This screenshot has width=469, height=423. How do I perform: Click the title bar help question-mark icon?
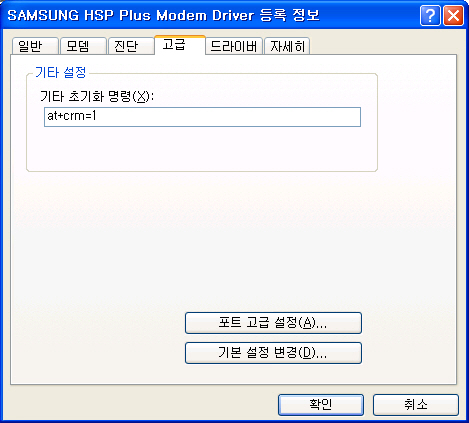[430, 15]
